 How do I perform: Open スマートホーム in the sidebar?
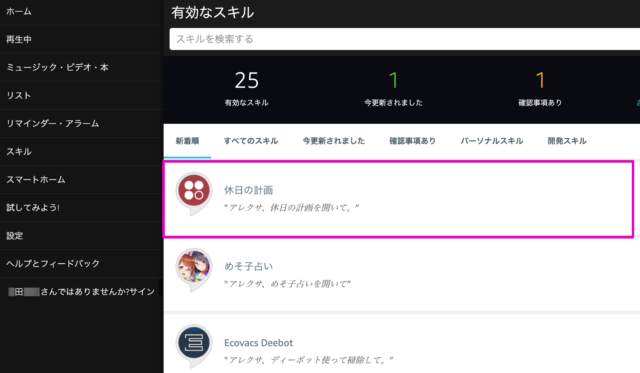coord(36,180)
